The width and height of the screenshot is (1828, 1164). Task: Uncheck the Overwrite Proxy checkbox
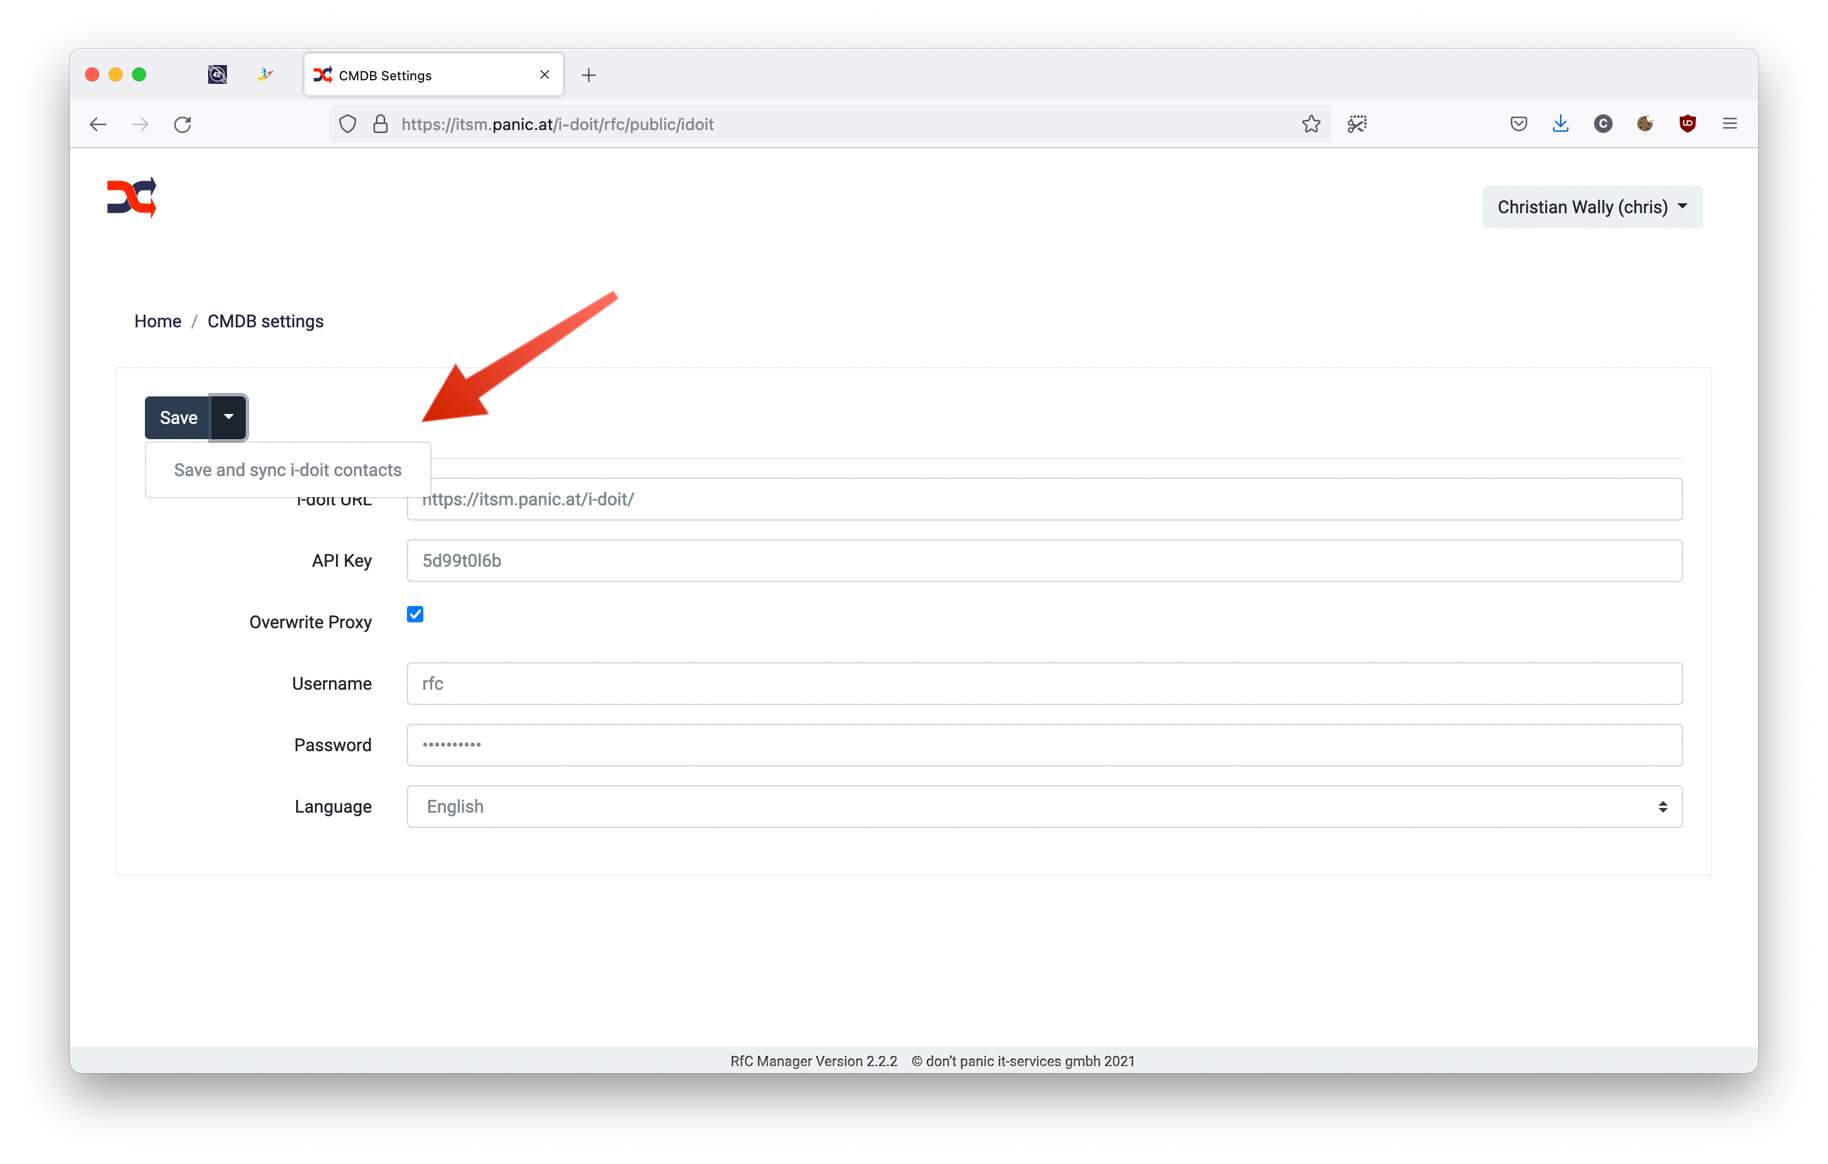(415, 614)
